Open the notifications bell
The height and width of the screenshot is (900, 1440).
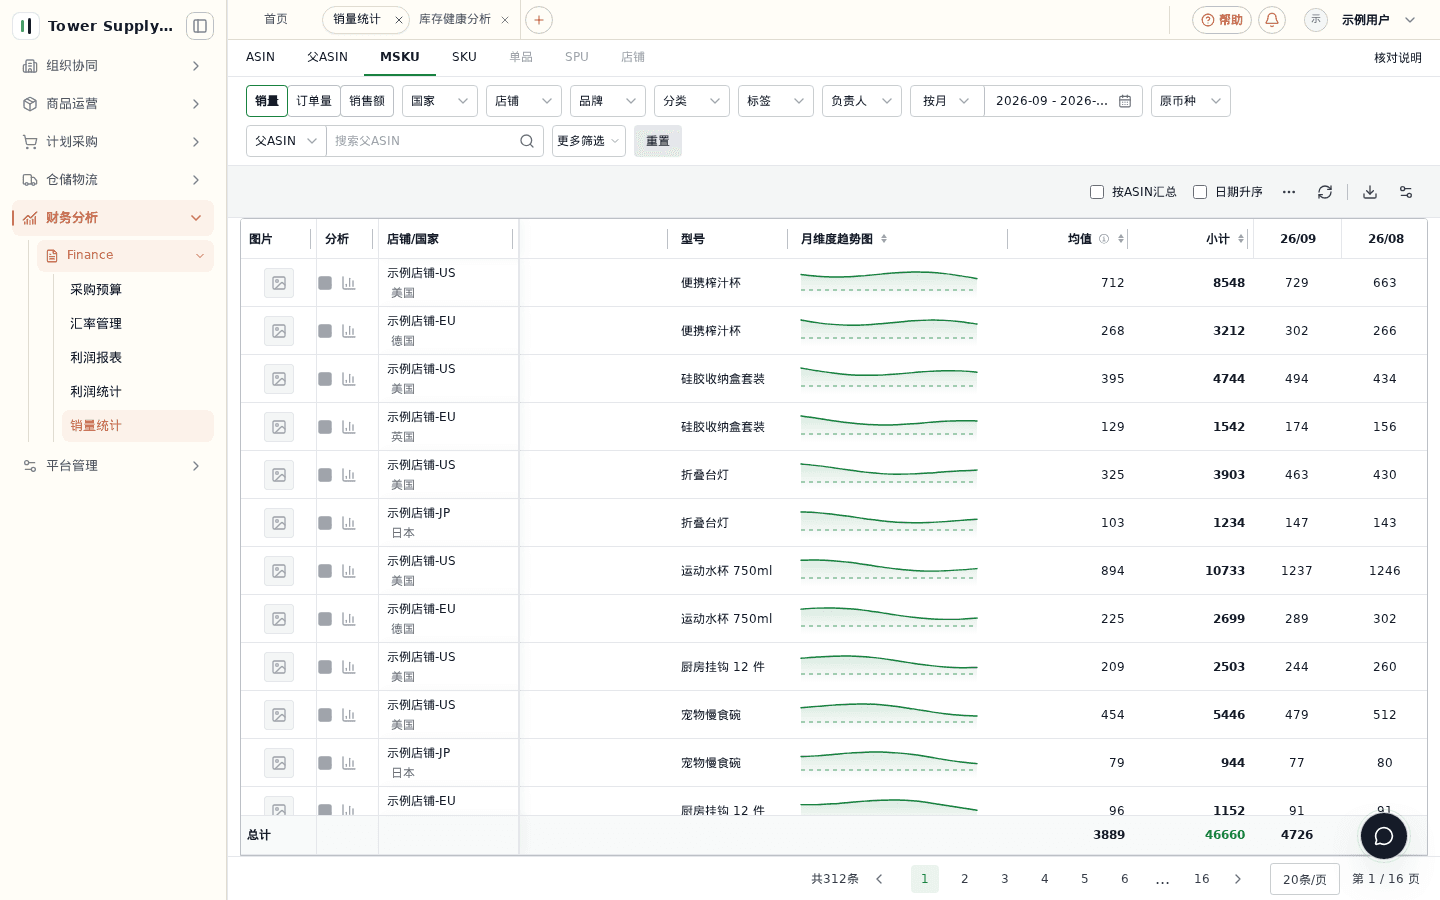[x=1272, y=20]
